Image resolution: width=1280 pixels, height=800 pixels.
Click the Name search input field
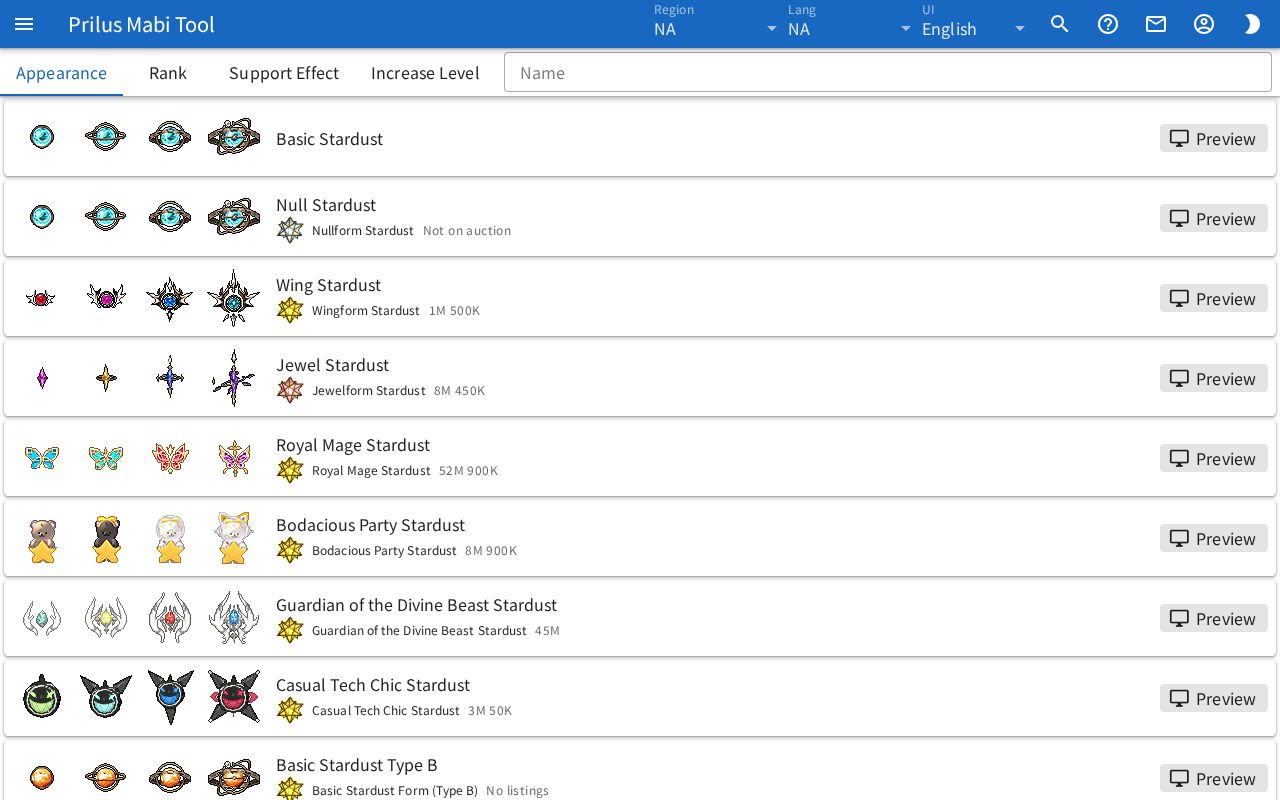888,72
